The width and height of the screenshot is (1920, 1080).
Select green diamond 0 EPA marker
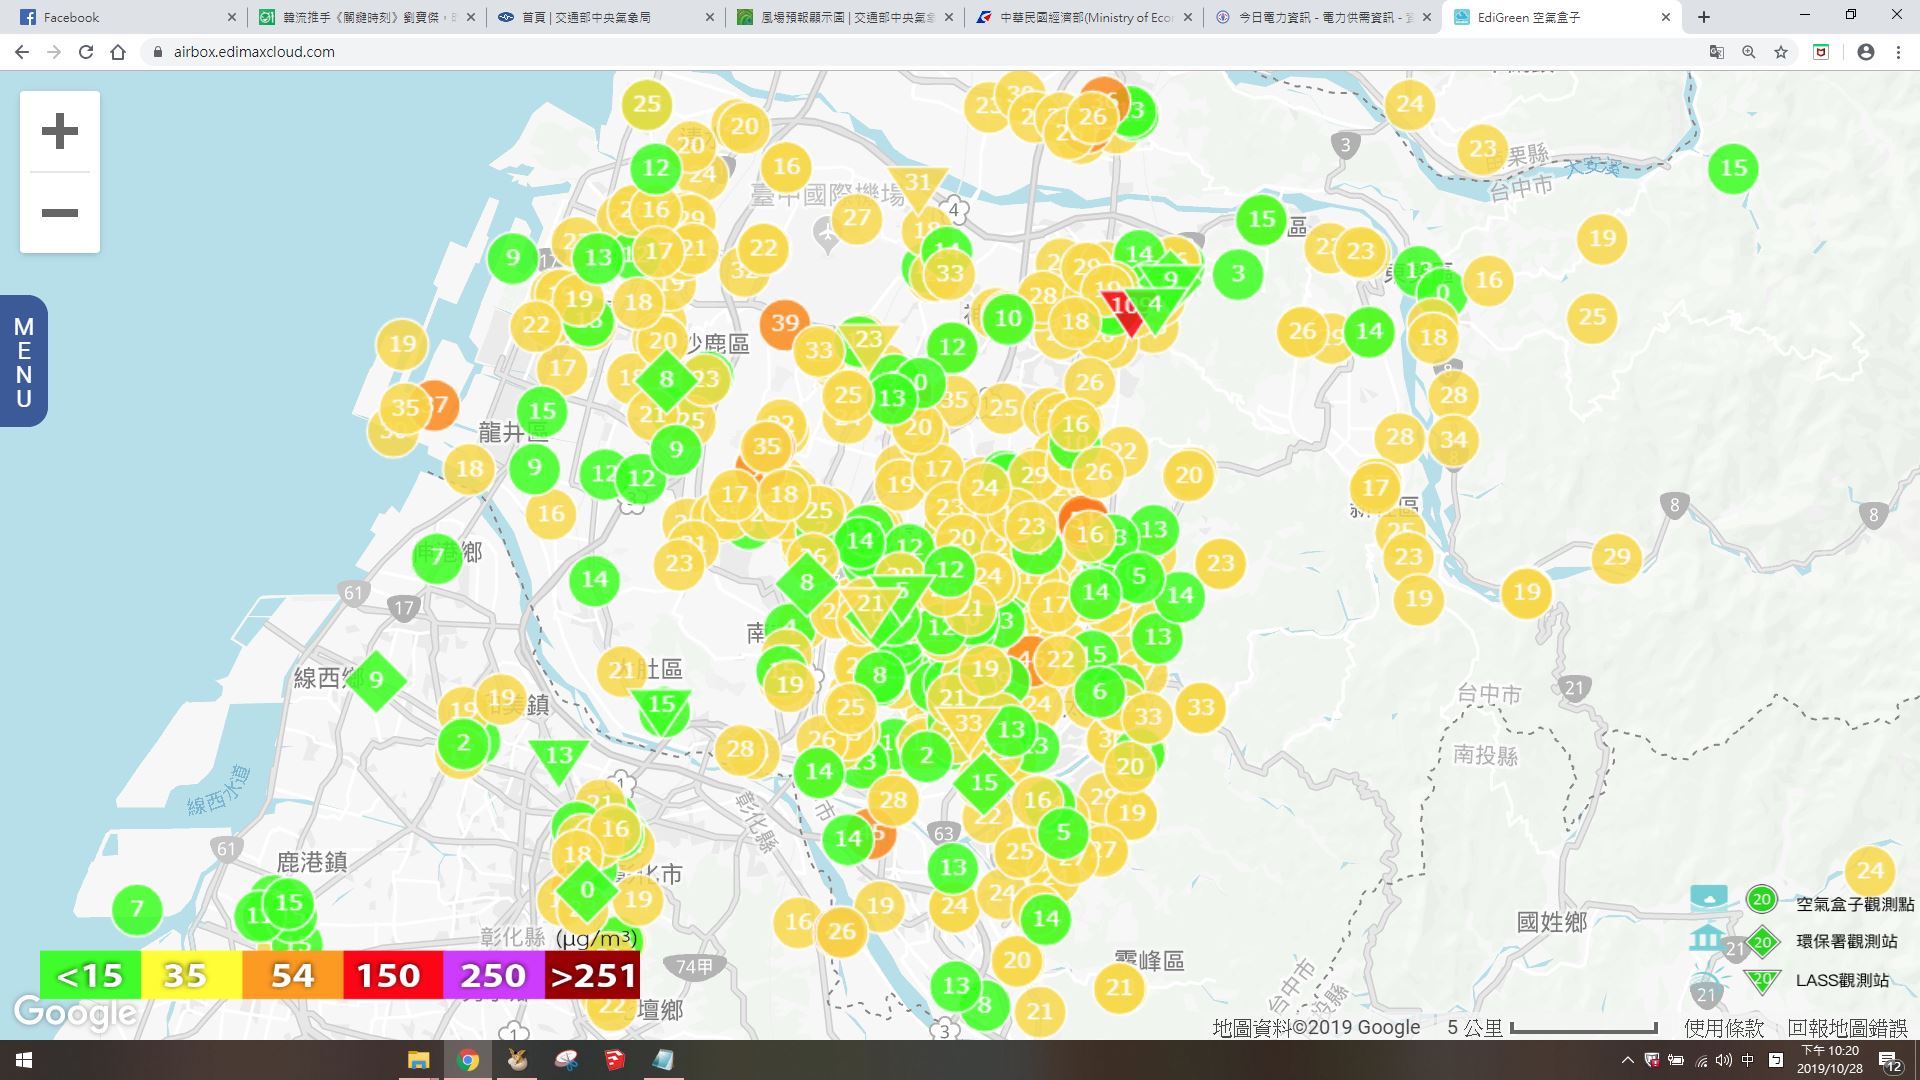[x=587, y=890]
